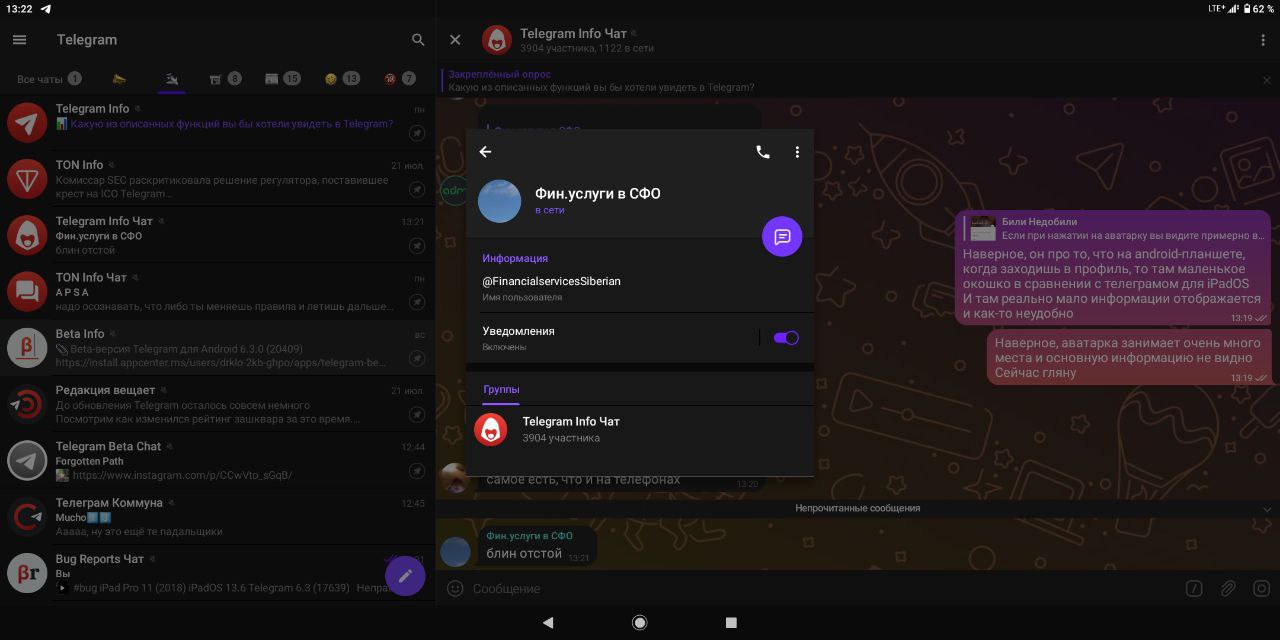The height and width of the screenshot is (640, 1280).
Task: Open the camera icon in the message bar
Action: (x=1262, y=588)
